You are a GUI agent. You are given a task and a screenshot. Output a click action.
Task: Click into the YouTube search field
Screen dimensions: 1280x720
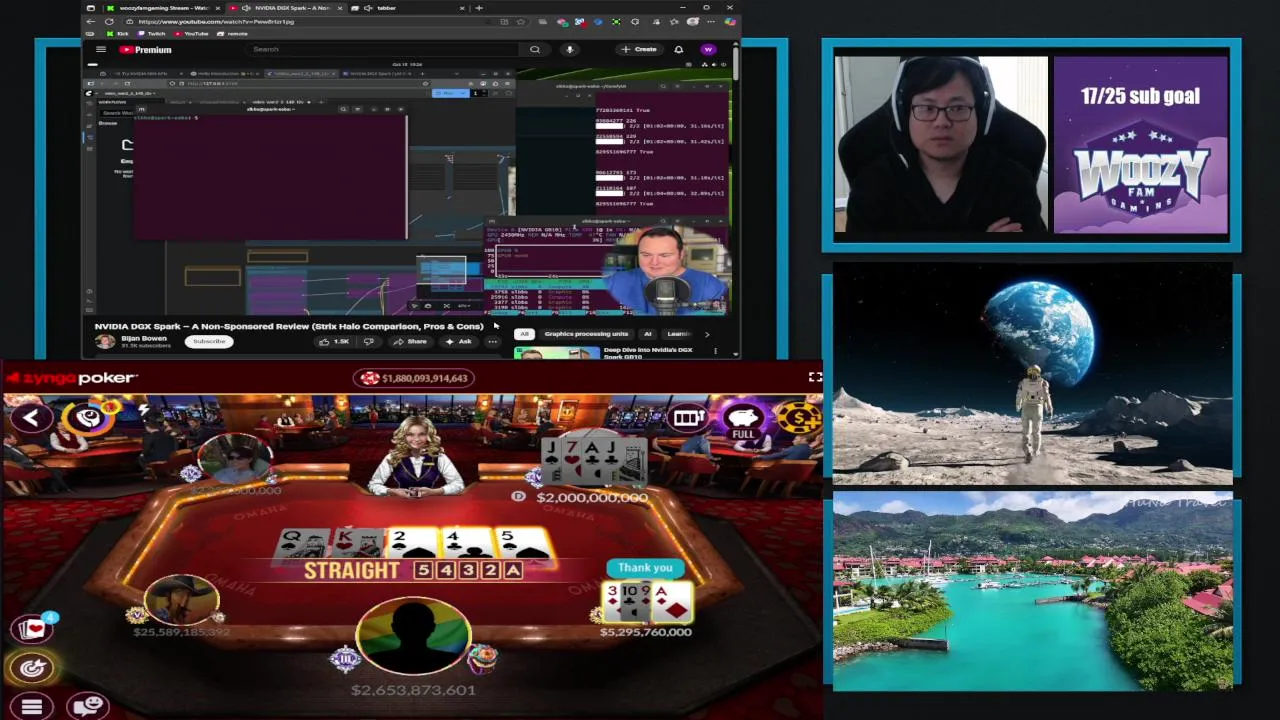point(385,49)
